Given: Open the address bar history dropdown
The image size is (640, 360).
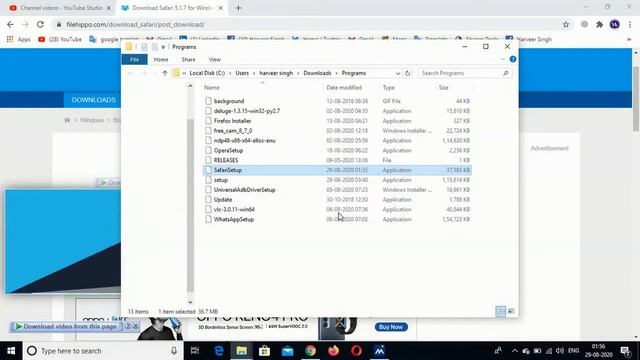Looking at the screenshot, I should click(x=398, y=73).
